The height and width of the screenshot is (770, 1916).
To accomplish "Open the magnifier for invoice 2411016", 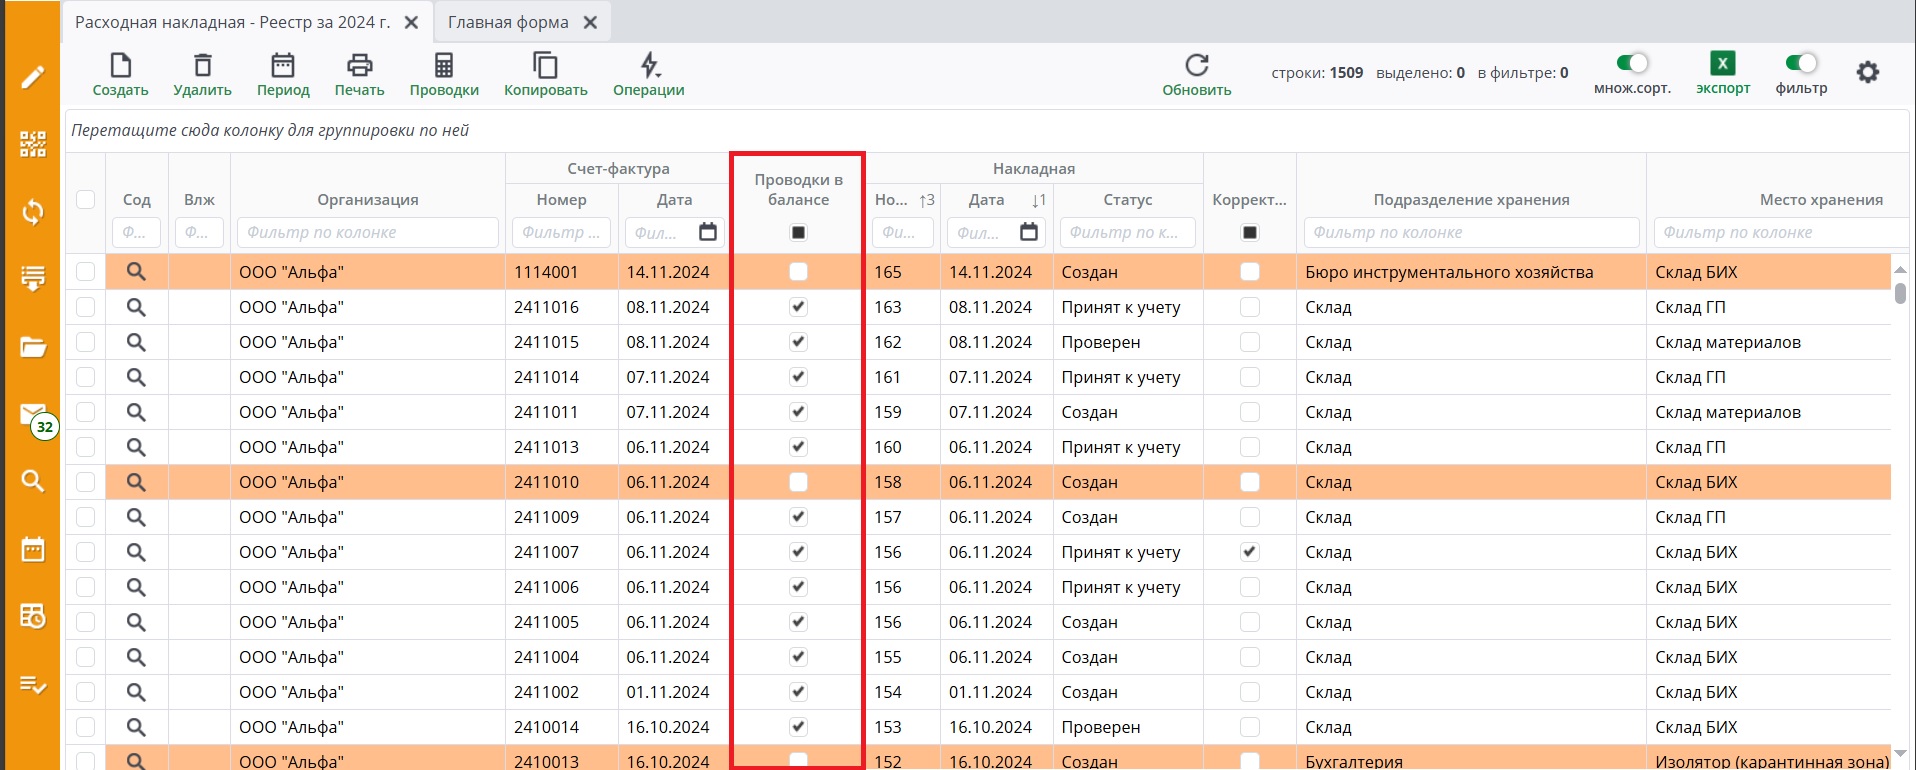I will tap(136, 307).
